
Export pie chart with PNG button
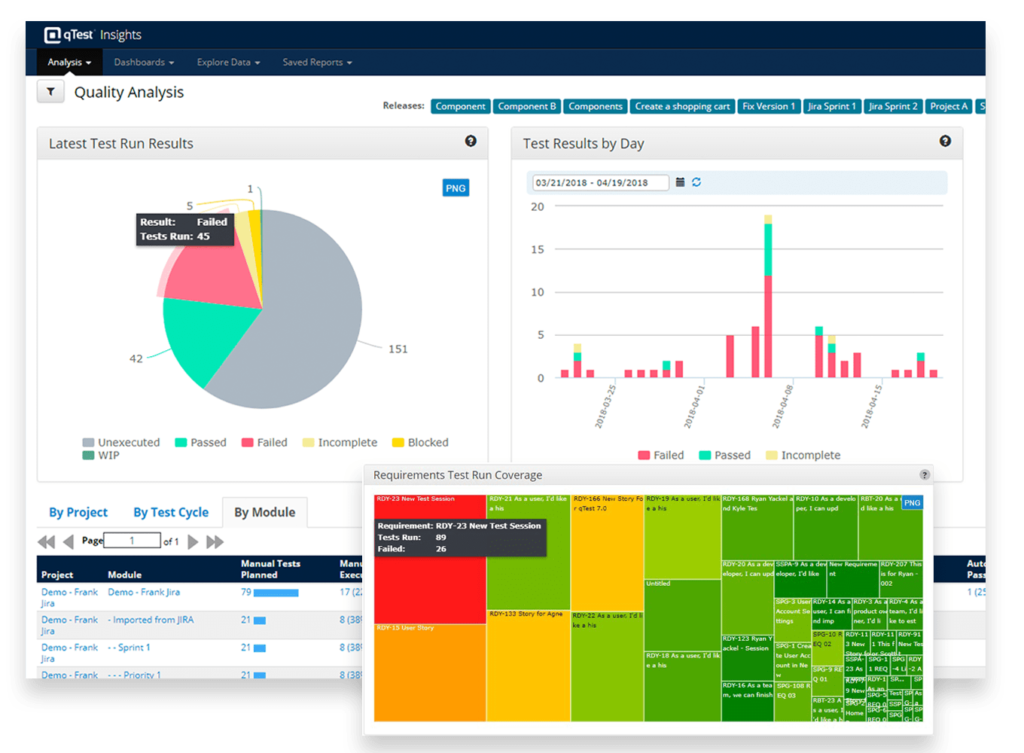(455, 188)
